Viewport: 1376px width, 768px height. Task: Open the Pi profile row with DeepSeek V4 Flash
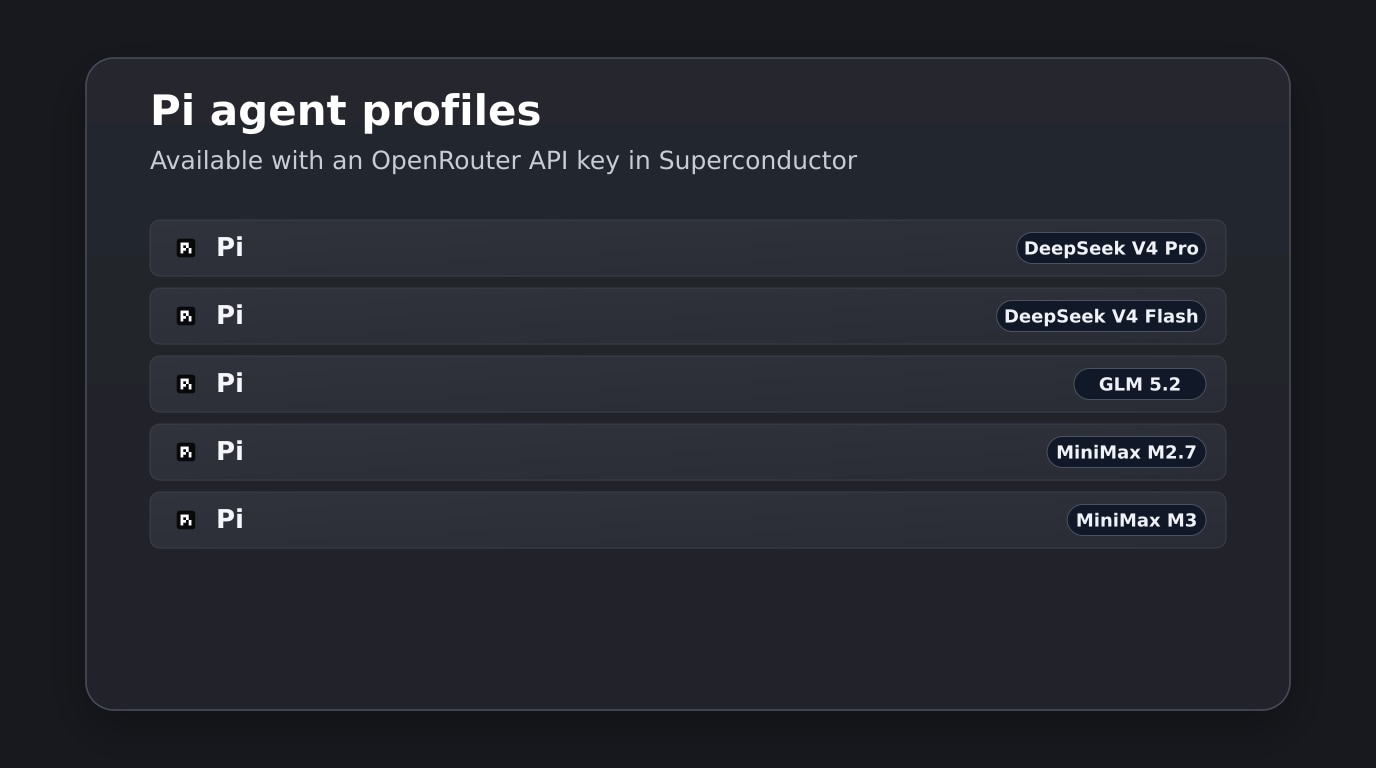pyautogui.click(x=688, y=316)
